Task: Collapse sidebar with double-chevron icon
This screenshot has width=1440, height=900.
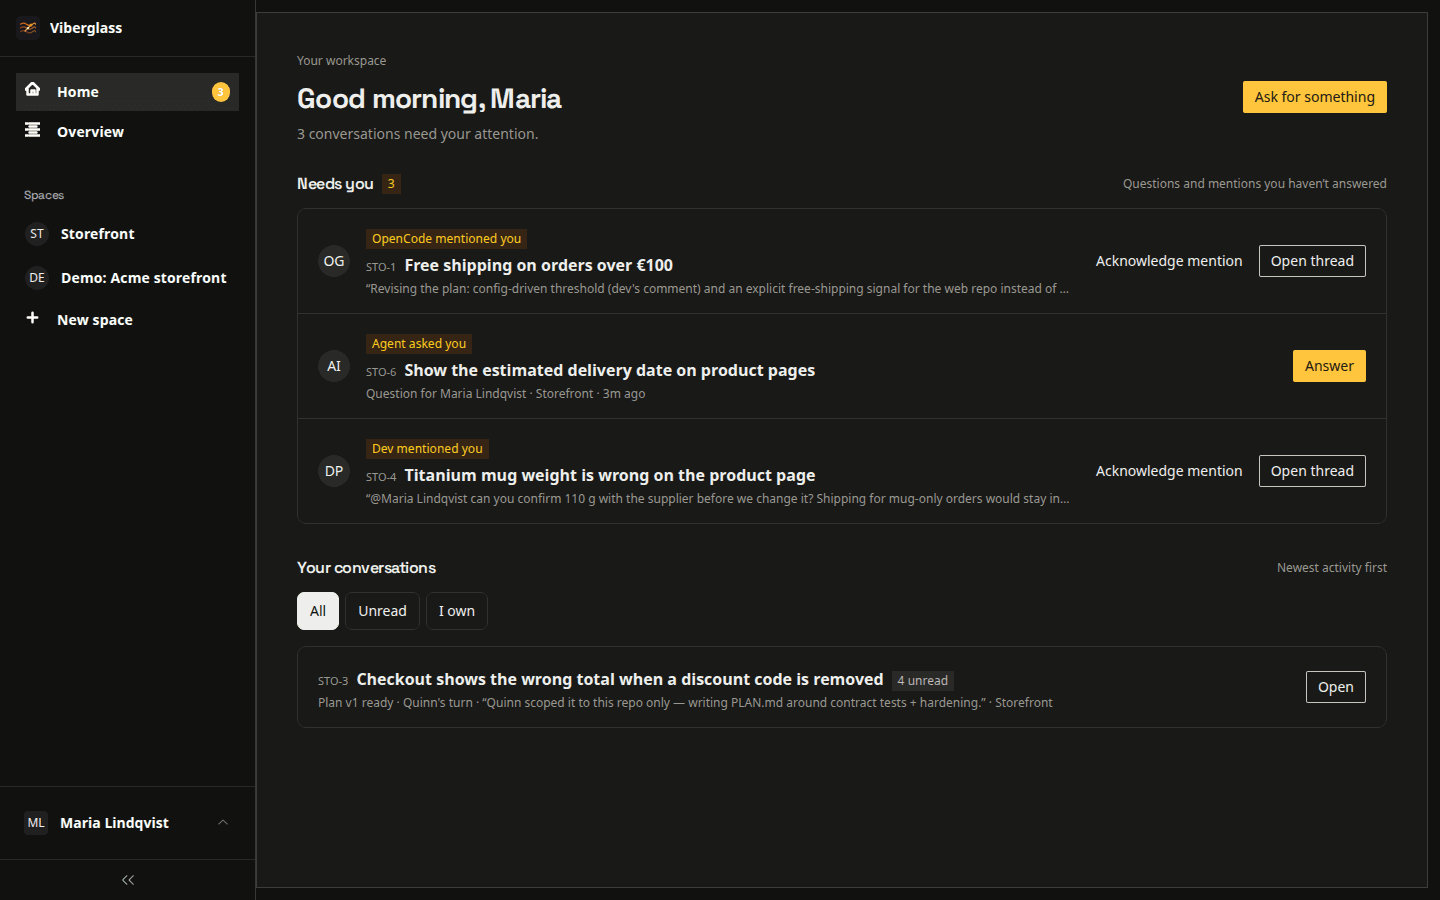Action: [128, 880]
